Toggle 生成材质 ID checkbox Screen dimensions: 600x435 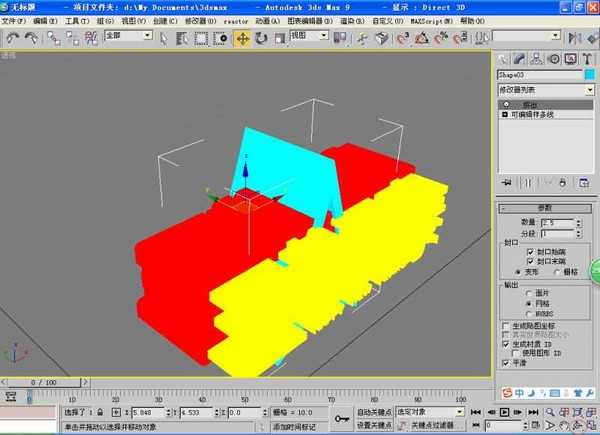pos(506,344)
